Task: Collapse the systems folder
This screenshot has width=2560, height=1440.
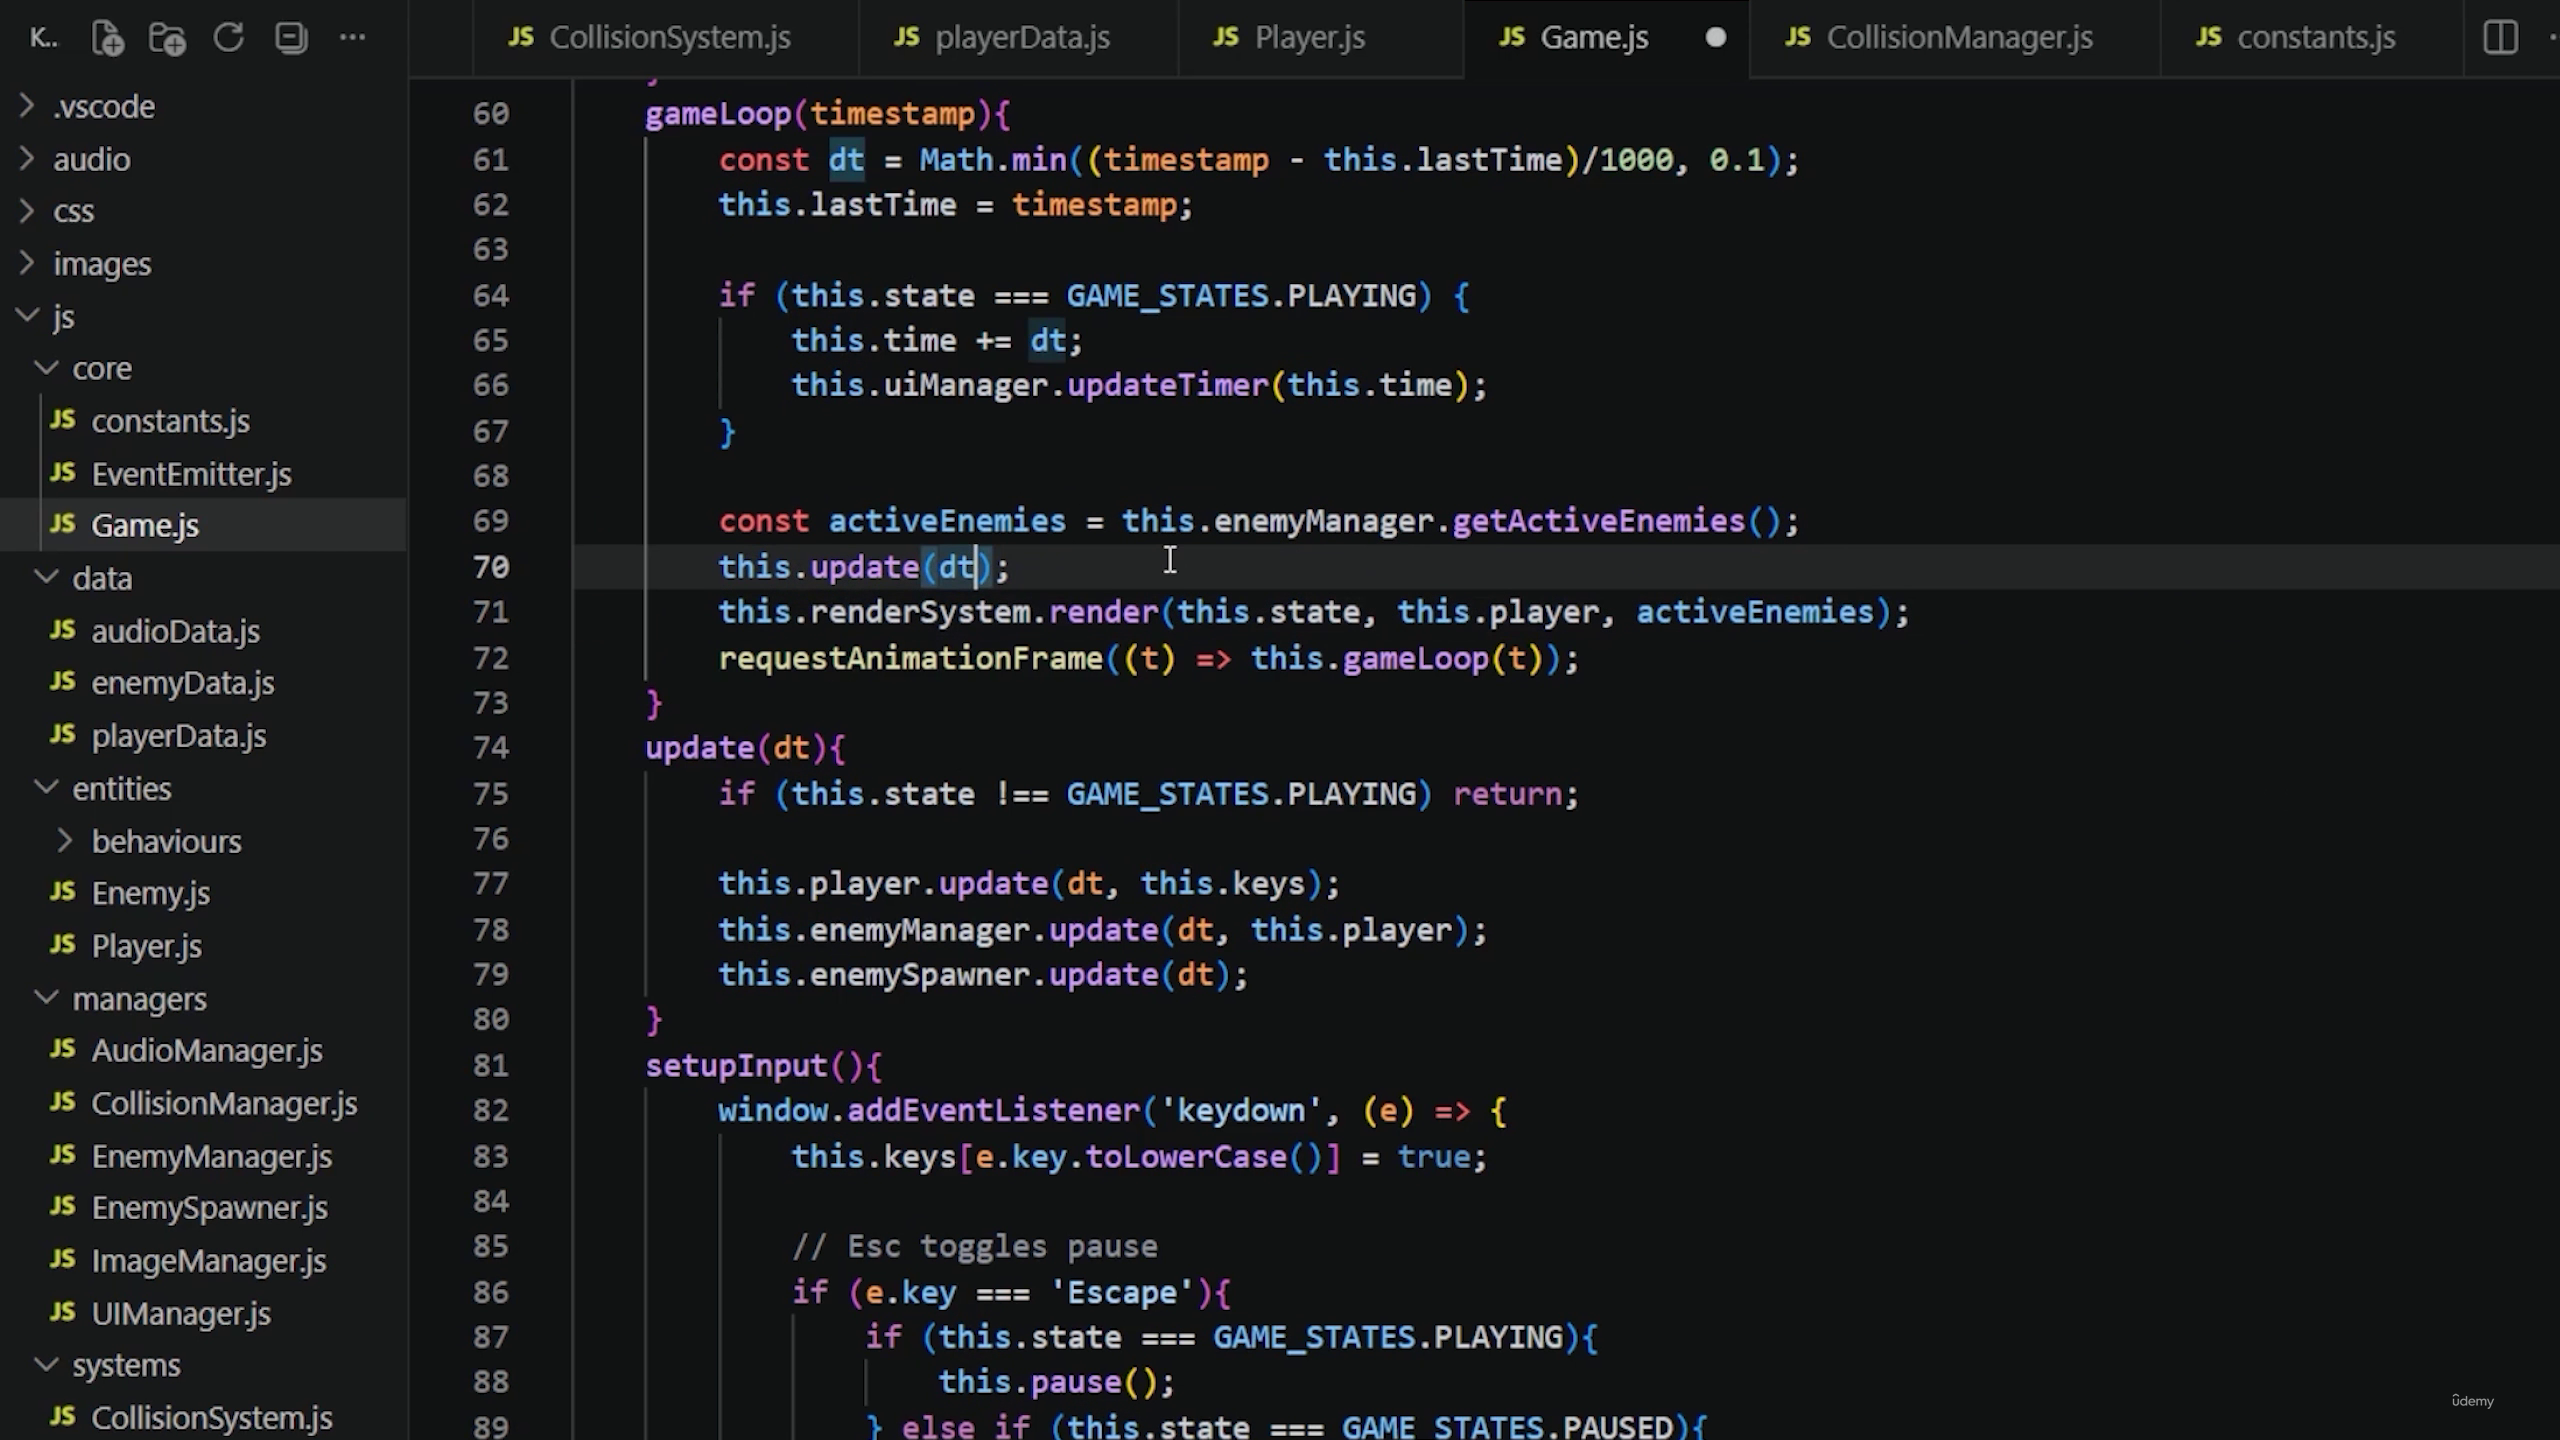Action: click(x=203, y=1365)
